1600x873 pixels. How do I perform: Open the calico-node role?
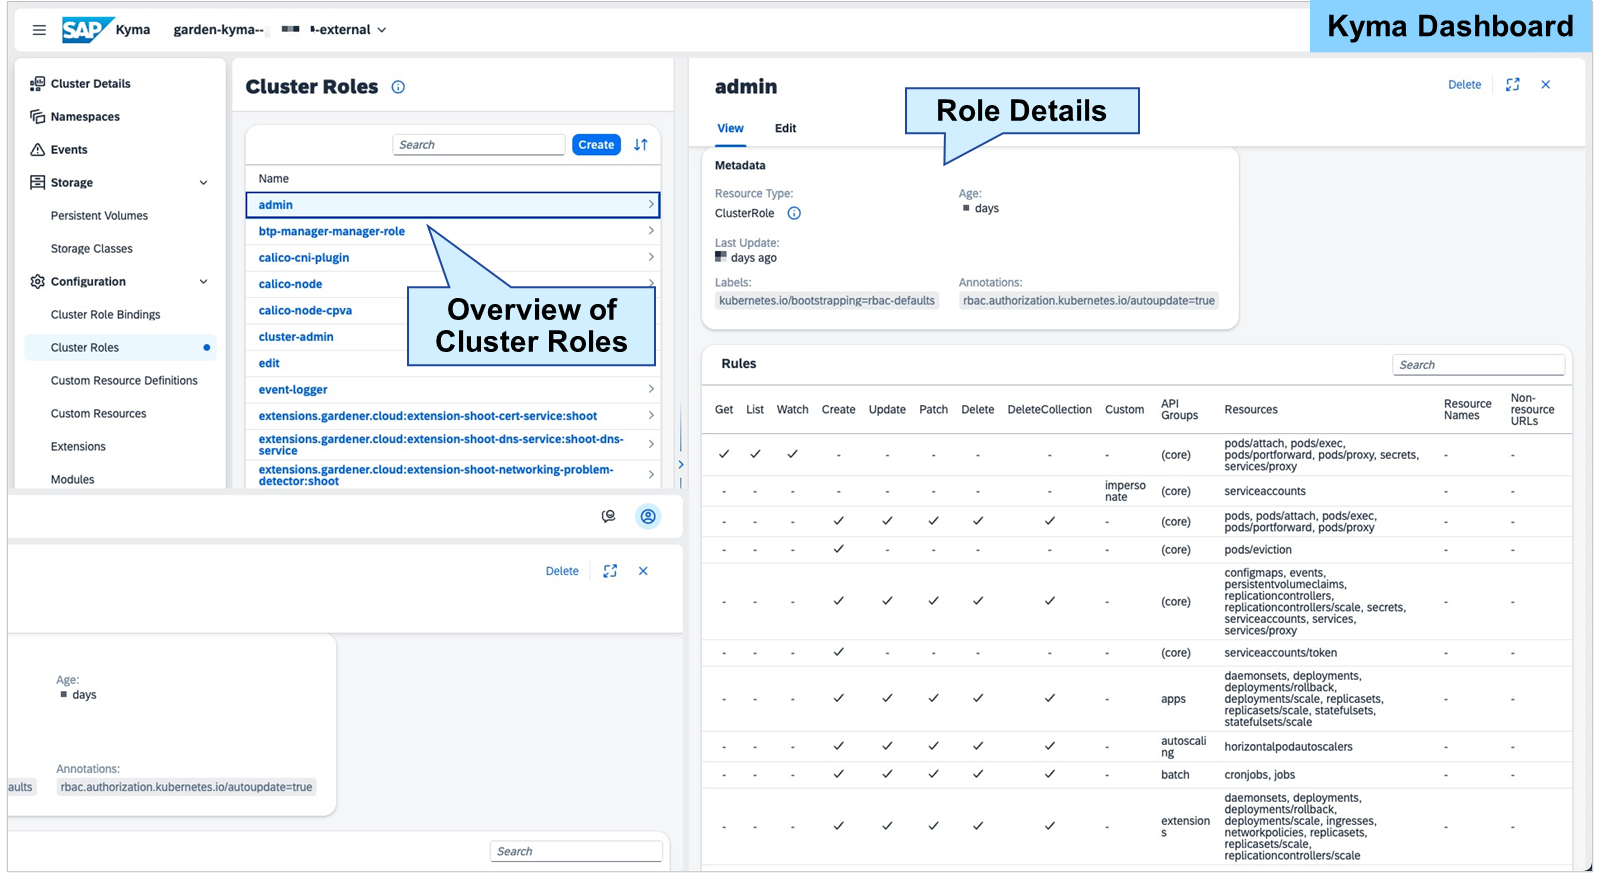click(x=290, y=284)
